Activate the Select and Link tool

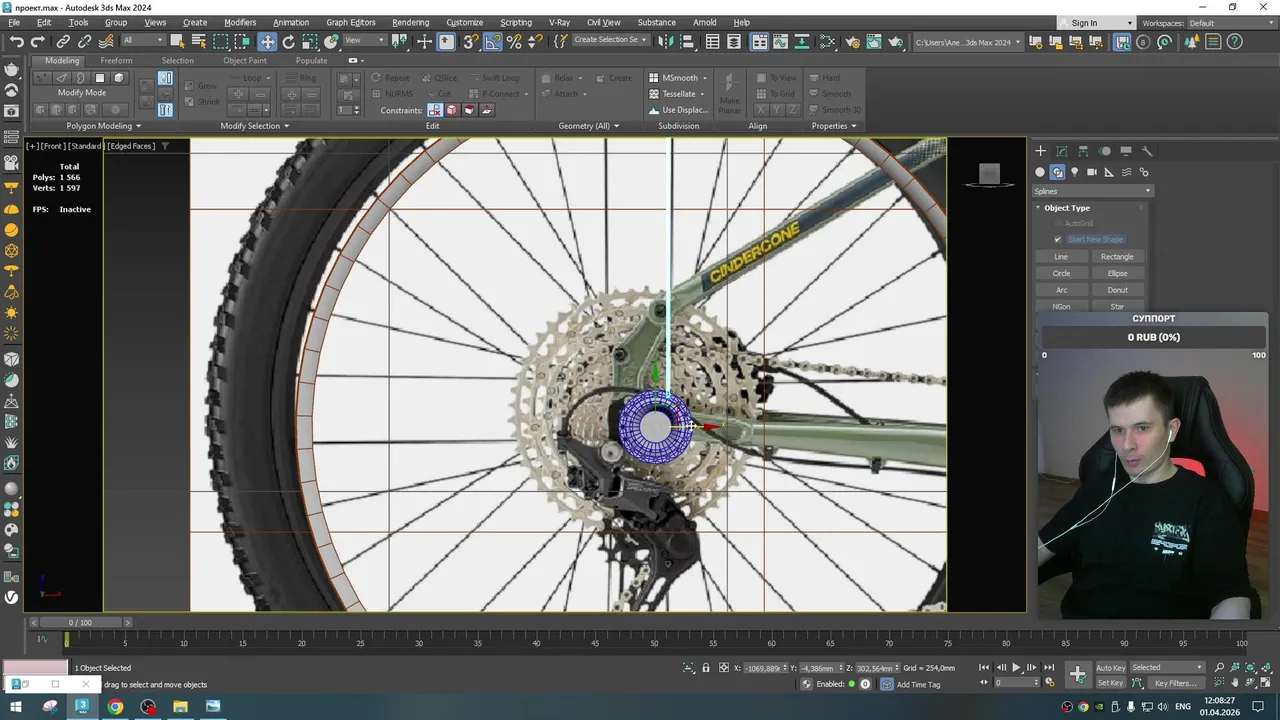pyautogui.click(x=63, y=41)
